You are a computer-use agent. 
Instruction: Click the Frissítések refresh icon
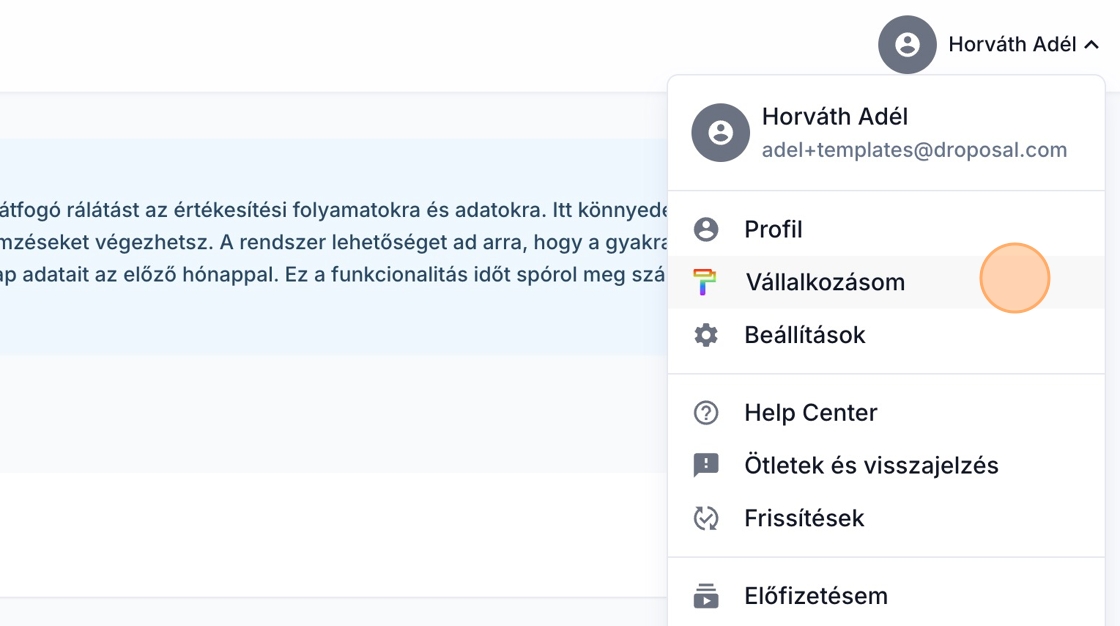(706, 518)
